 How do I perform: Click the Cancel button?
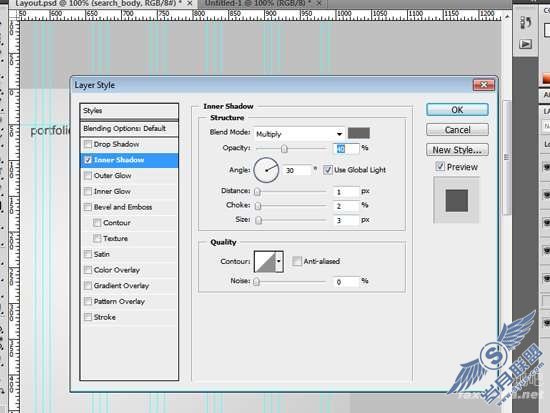(x=457, y=130)
